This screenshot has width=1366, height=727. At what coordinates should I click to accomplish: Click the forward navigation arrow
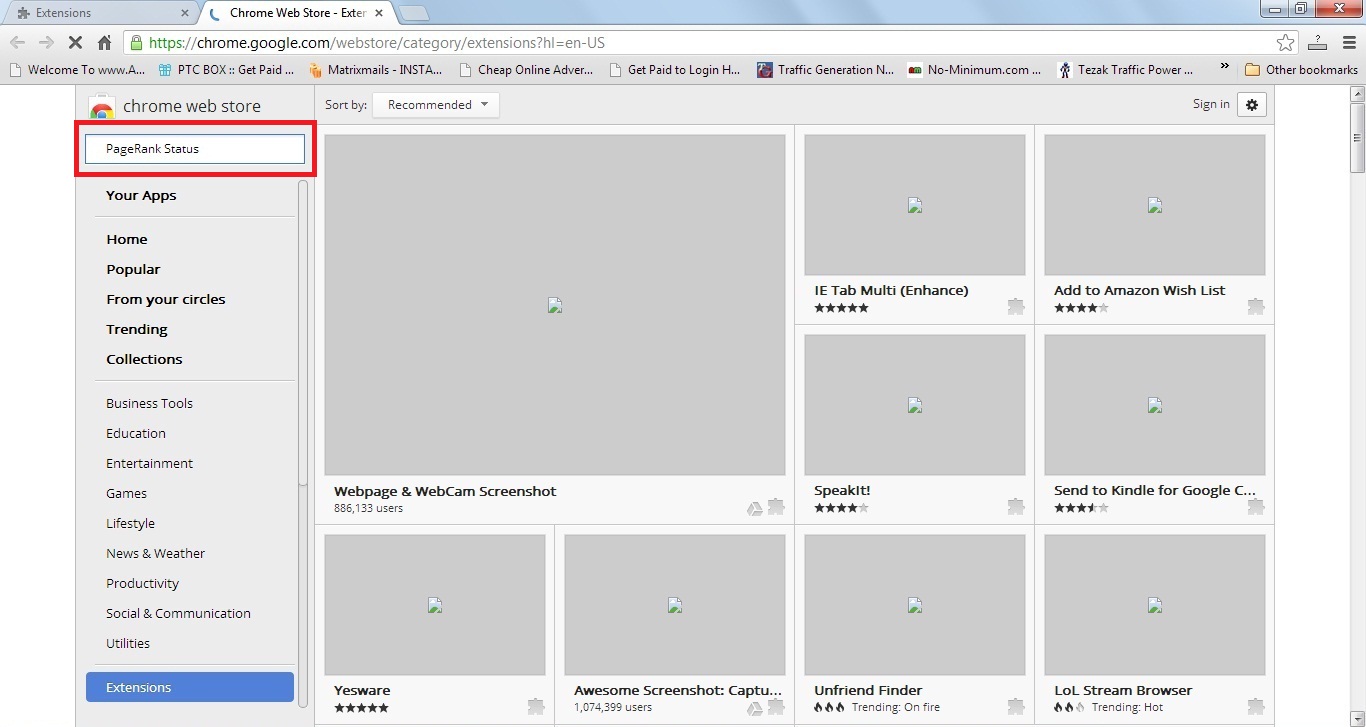pos(46,43)
